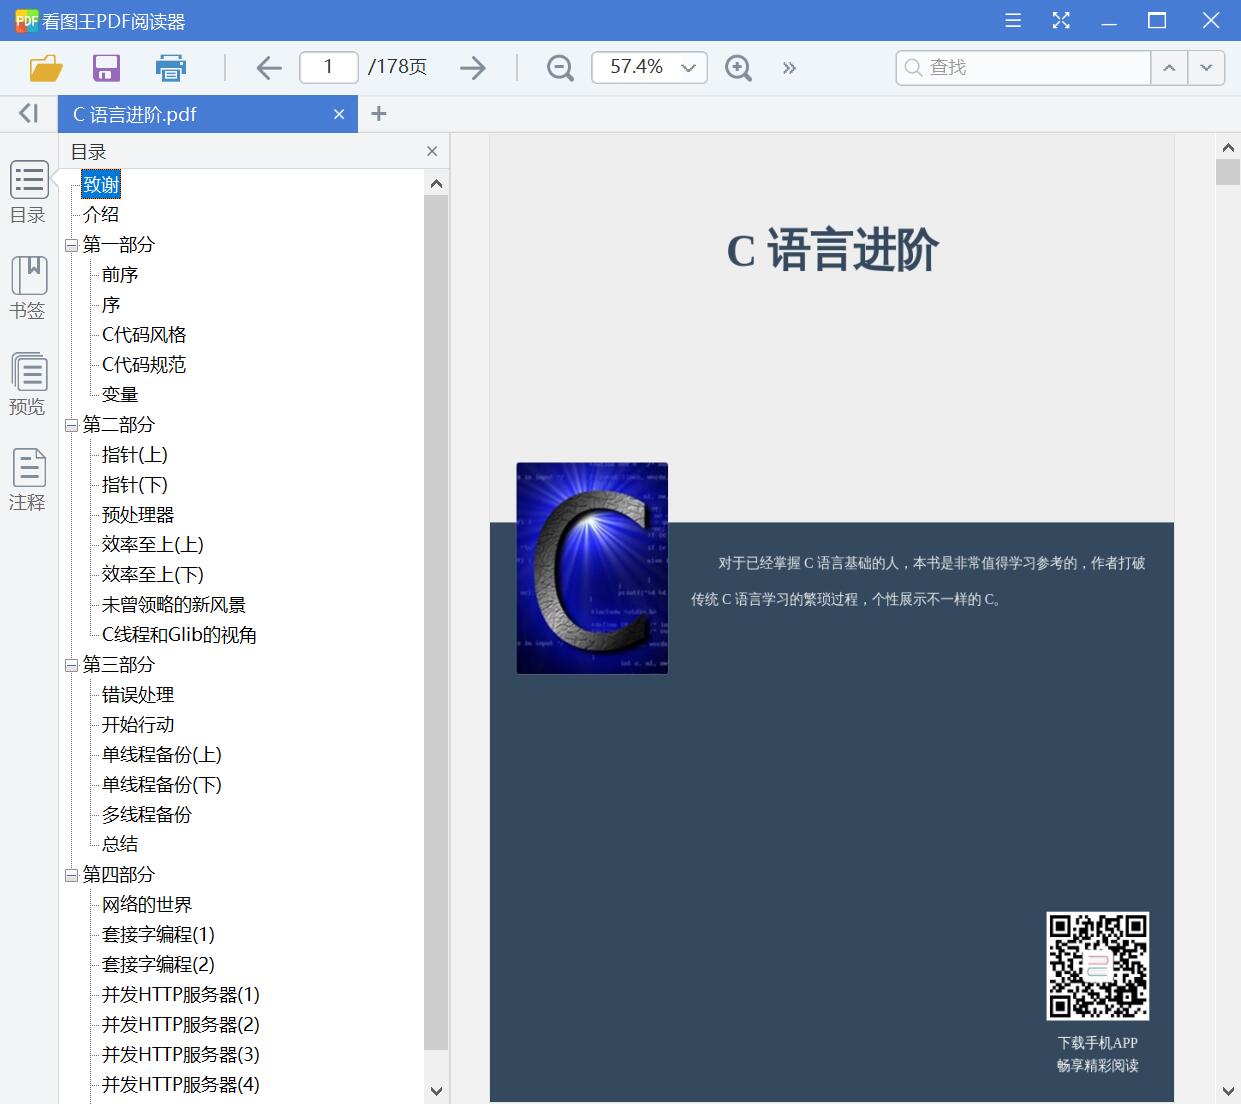Collapse the 第二部分 tree section

70,425
